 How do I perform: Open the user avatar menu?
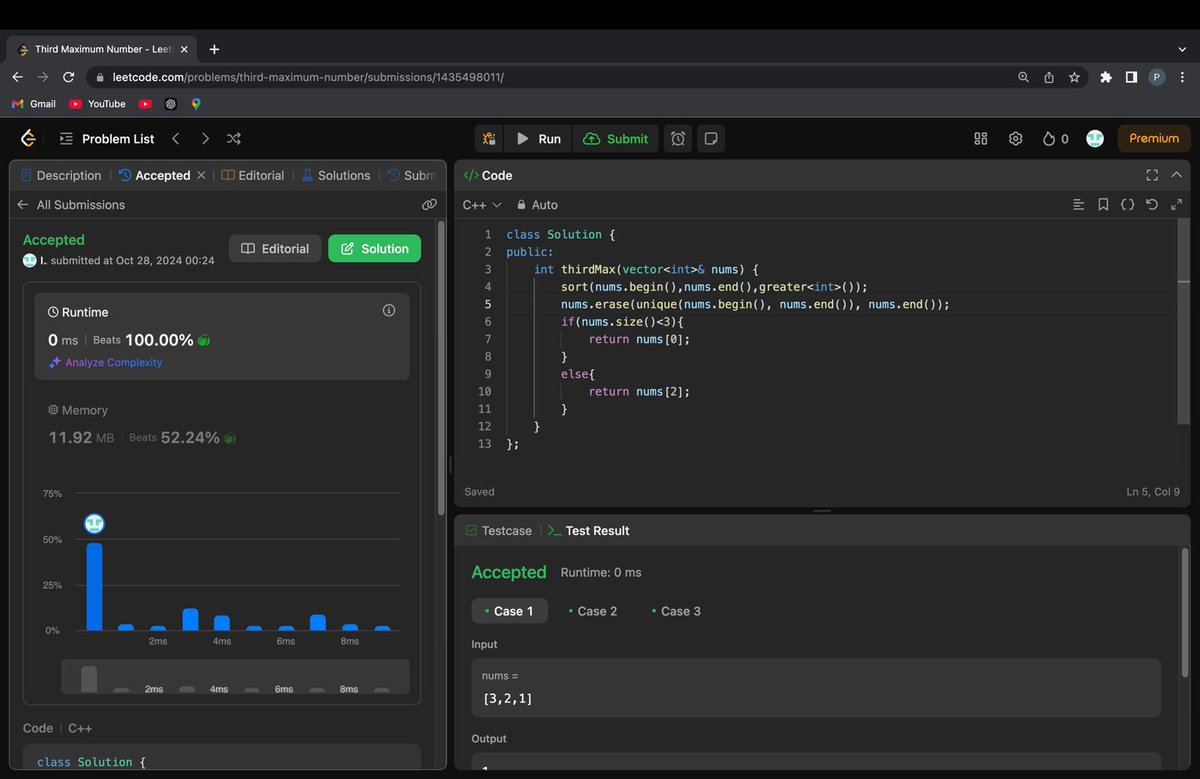tap(1095, 139)
